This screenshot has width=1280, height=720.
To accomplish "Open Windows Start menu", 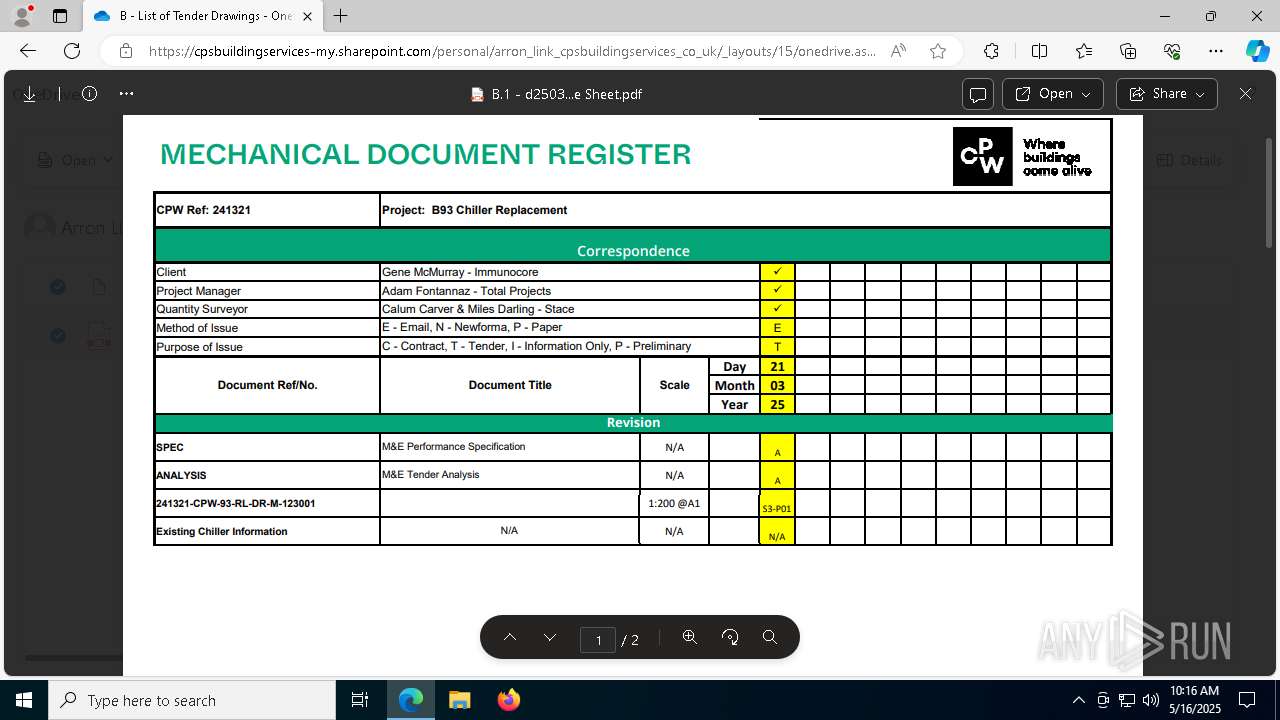I will click(x=24, y=700).
